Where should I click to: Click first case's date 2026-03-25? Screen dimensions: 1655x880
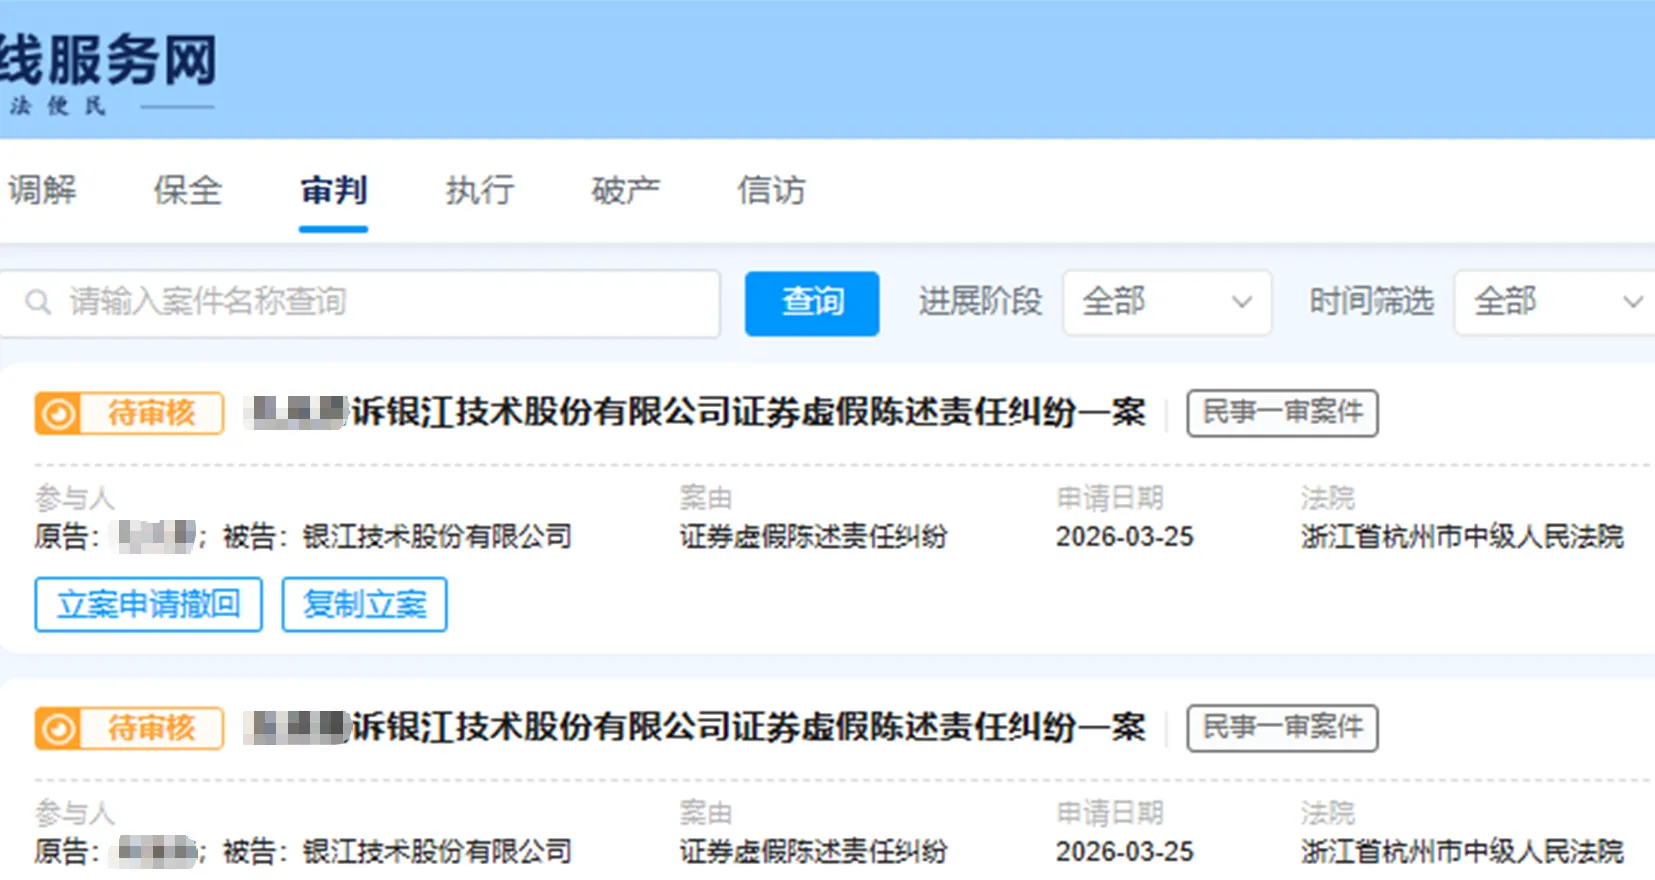click(x=1125, y=537)
